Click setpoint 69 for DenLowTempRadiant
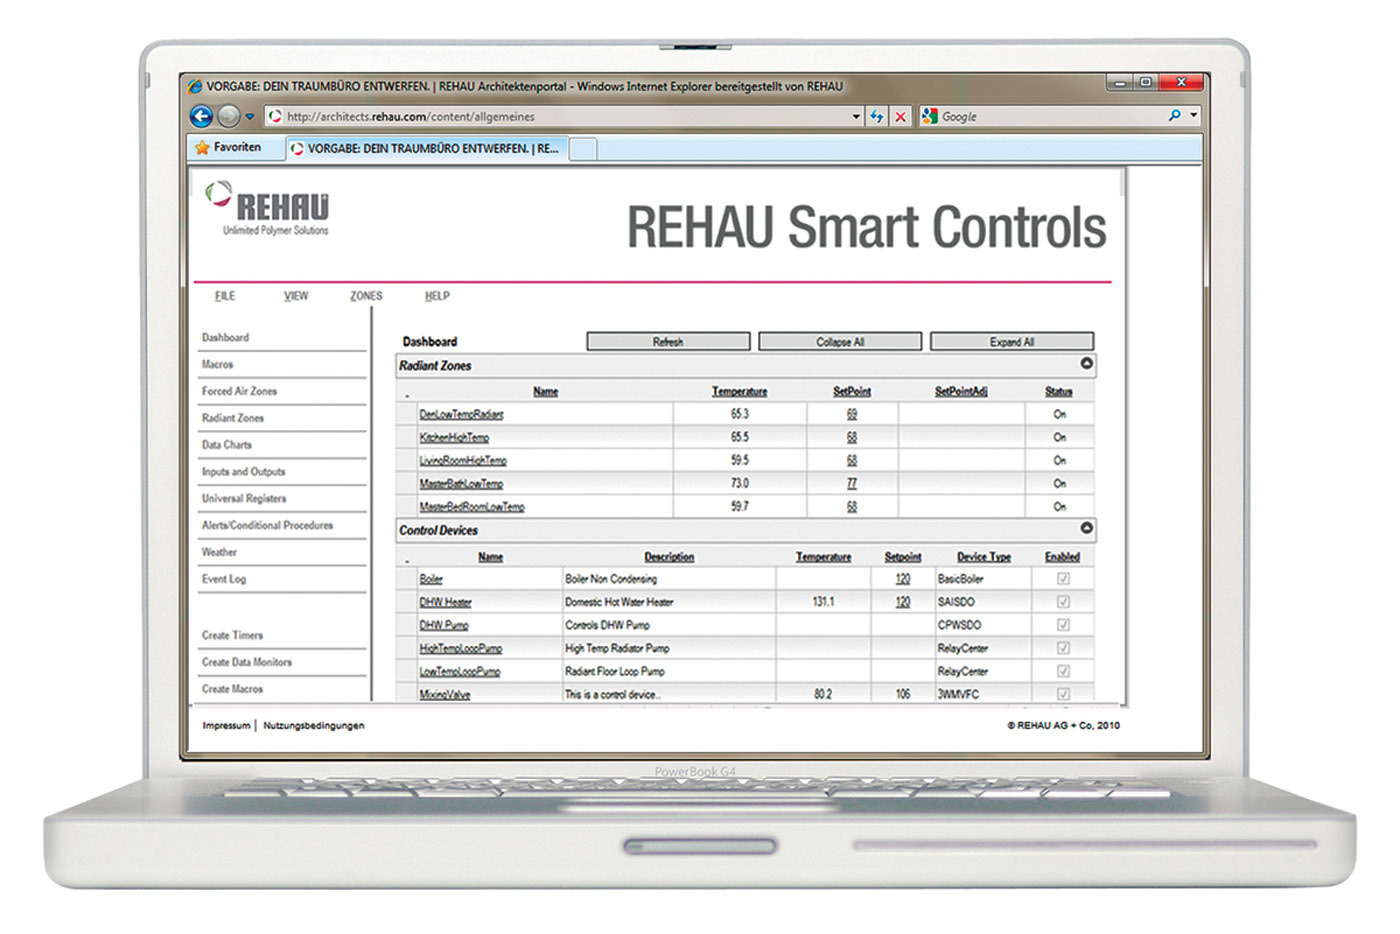The width and height of the screenshot is (1400, 934). [x=852, y=414]
